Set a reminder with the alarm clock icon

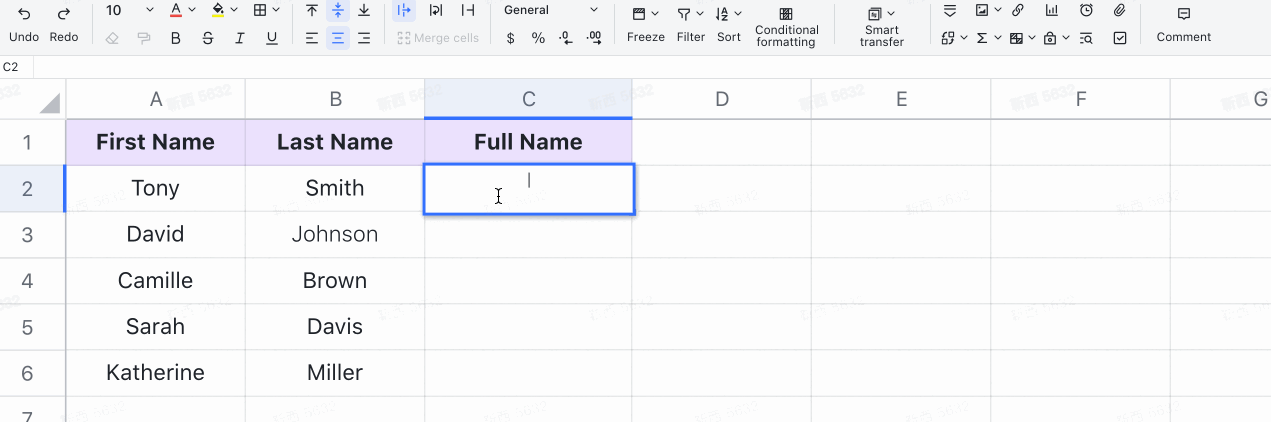tap(1086, 11)
